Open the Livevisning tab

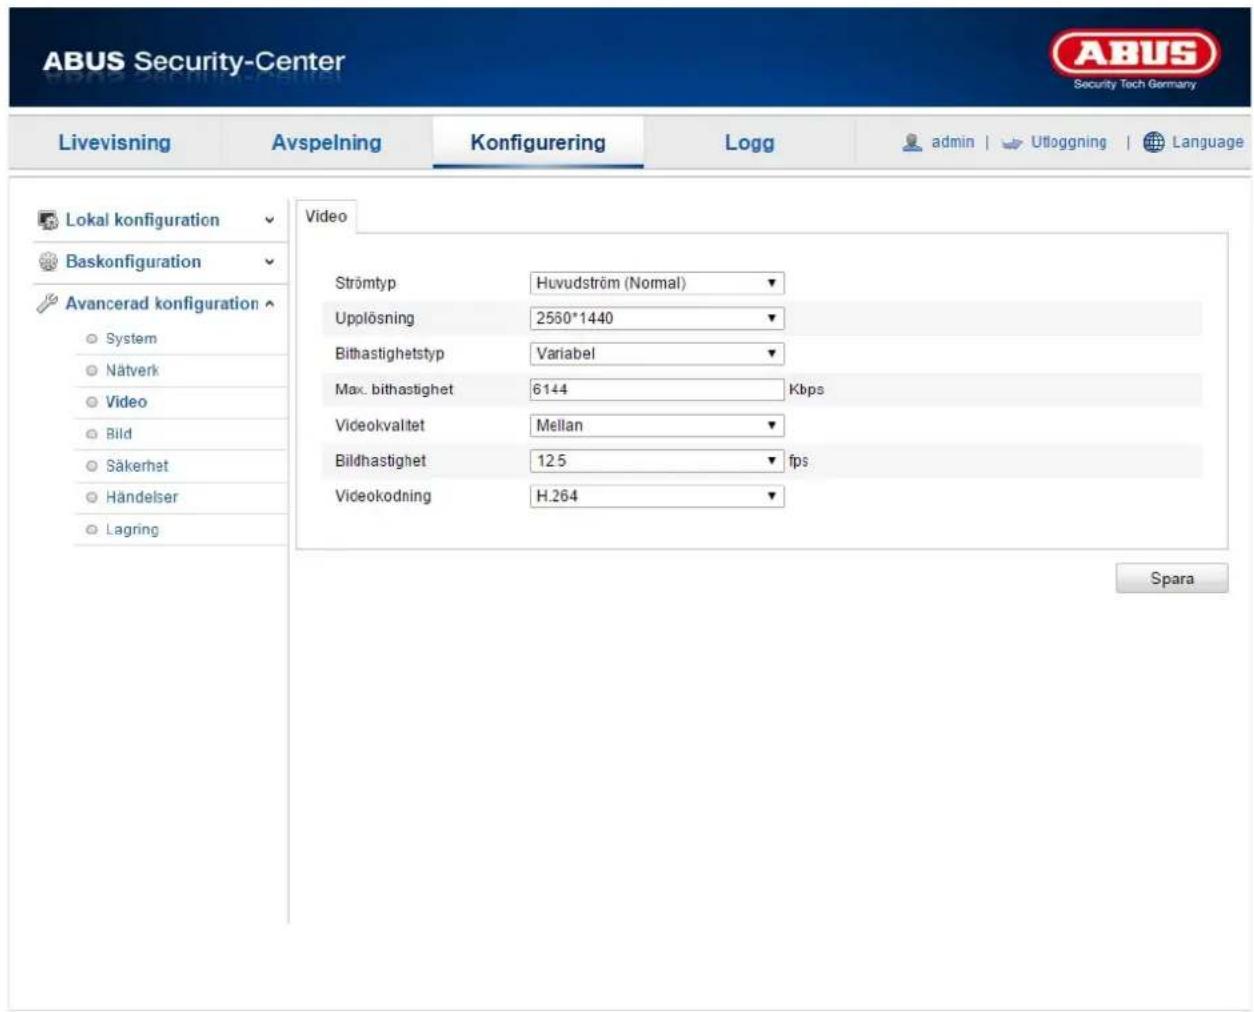pos(114,142)
